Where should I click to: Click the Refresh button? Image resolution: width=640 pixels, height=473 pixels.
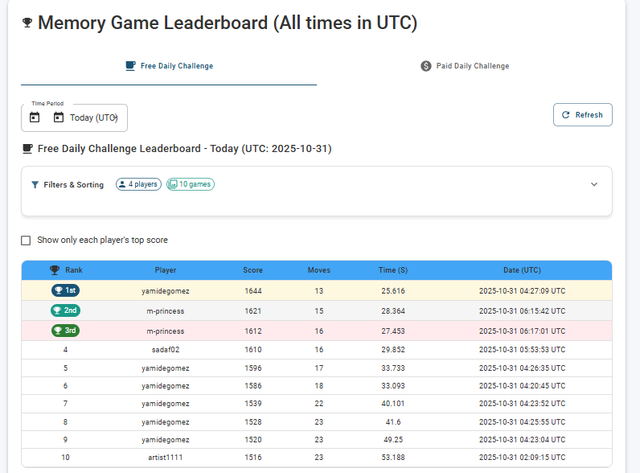coord(582,115)
